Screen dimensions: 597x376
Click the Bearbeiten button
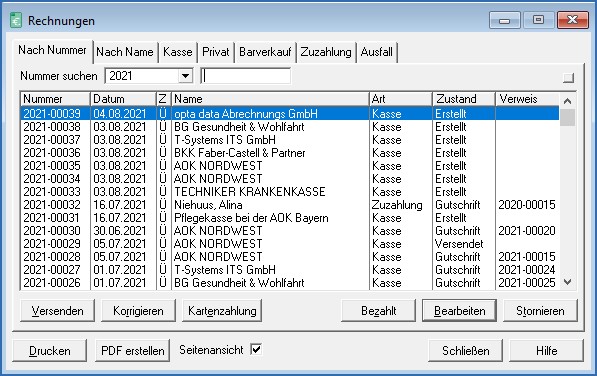tap(460, 311)
